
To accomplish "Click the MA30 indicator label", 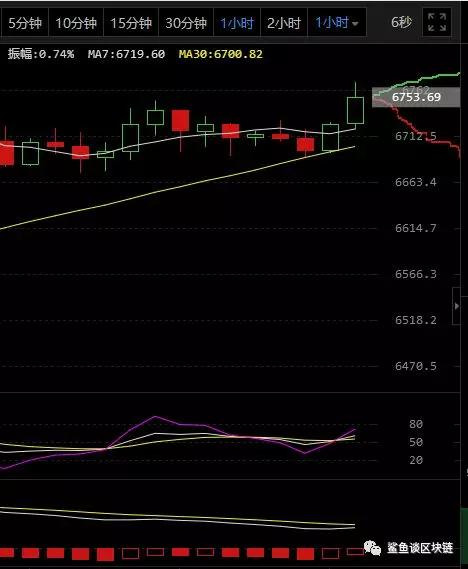I will tap(221, 54).
